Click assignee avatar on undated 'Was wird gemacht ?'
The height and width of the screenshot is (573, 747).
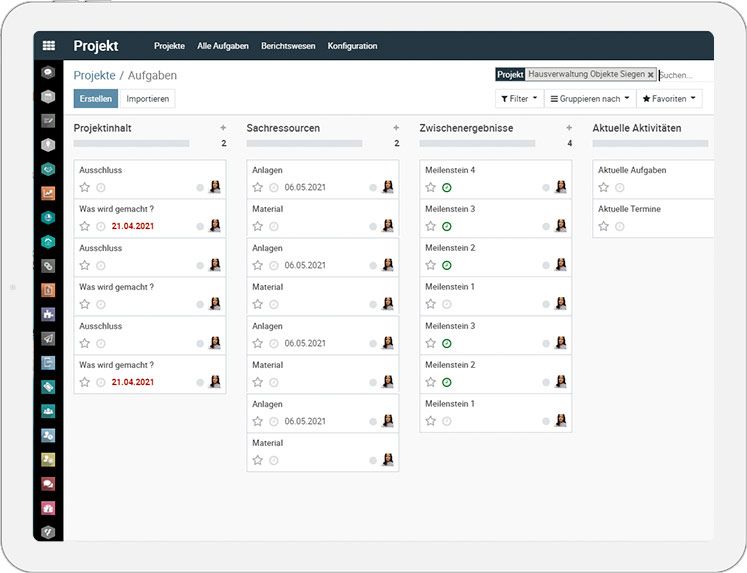click(x=215, y=303)
